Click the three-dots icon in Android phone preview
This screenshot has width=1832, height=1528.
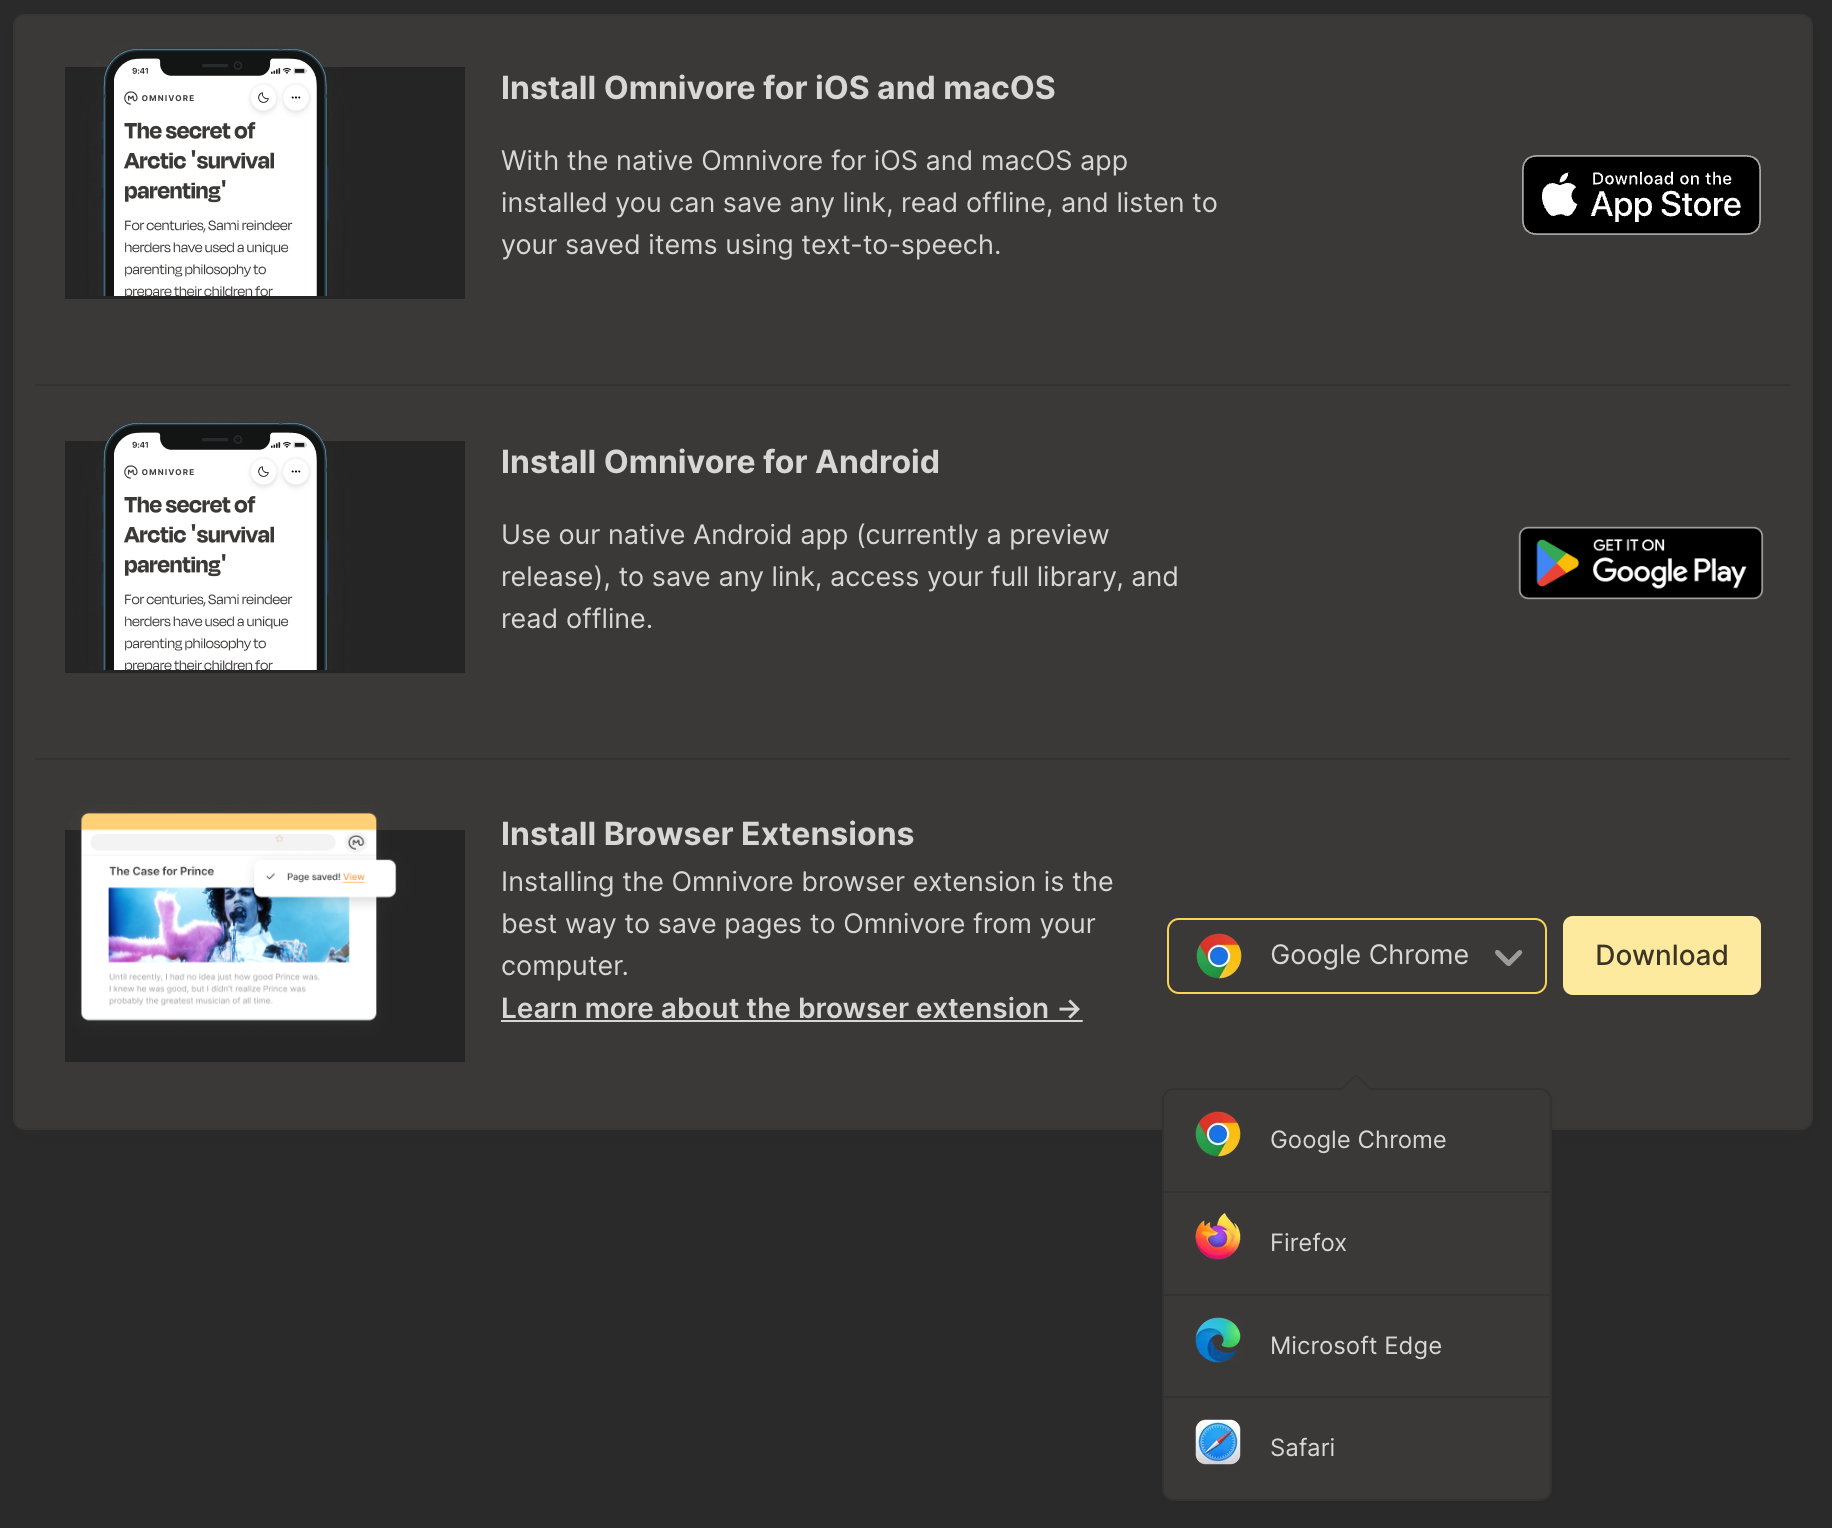(x=296, y=472)
